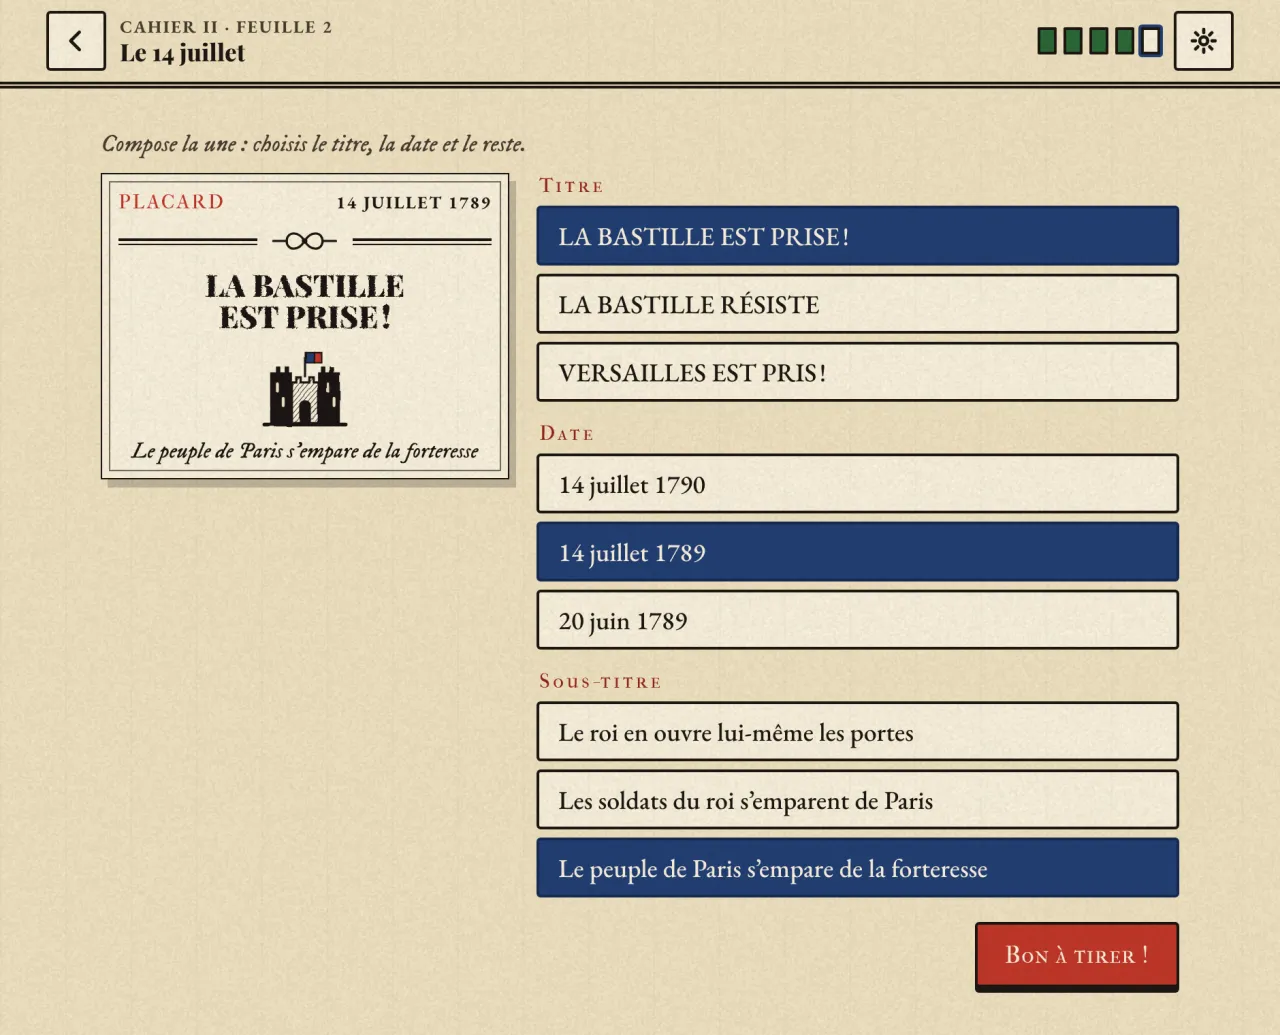Pick date option '20 juin 1789'
Viewport: 1280px width, 1035px height.
(x=857, y=620)
